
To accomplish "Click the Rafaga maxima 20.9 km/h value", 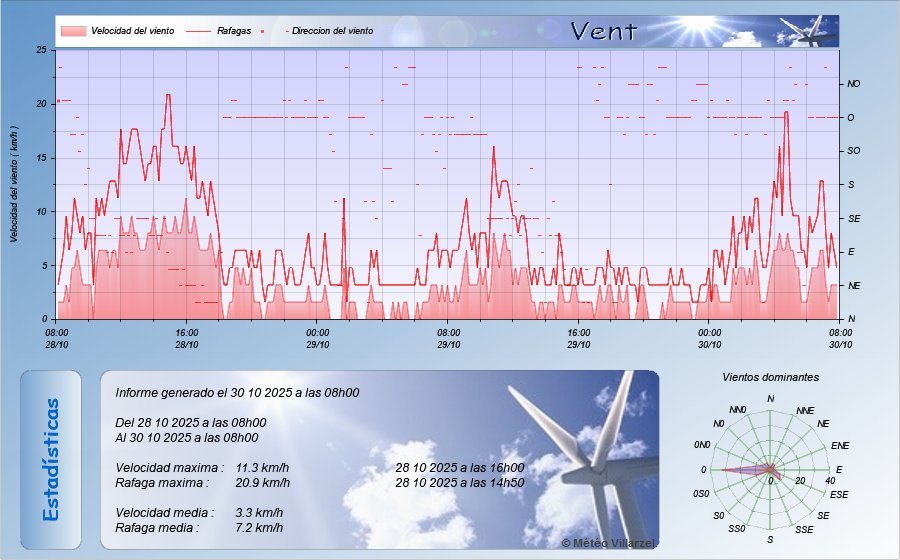I will (x=262, y=482).
